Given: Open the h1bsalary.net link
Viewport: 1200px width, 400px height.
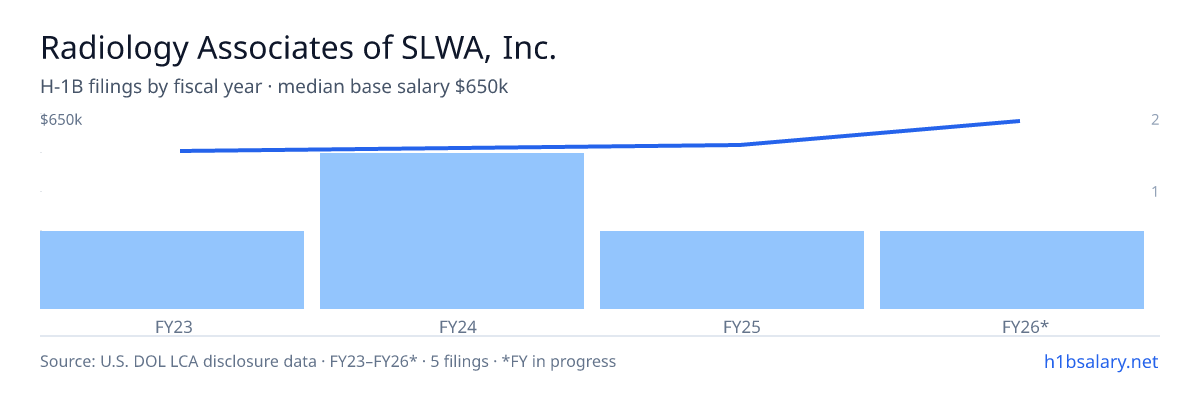Looking at the screenshot, I should pos(1100,361).
